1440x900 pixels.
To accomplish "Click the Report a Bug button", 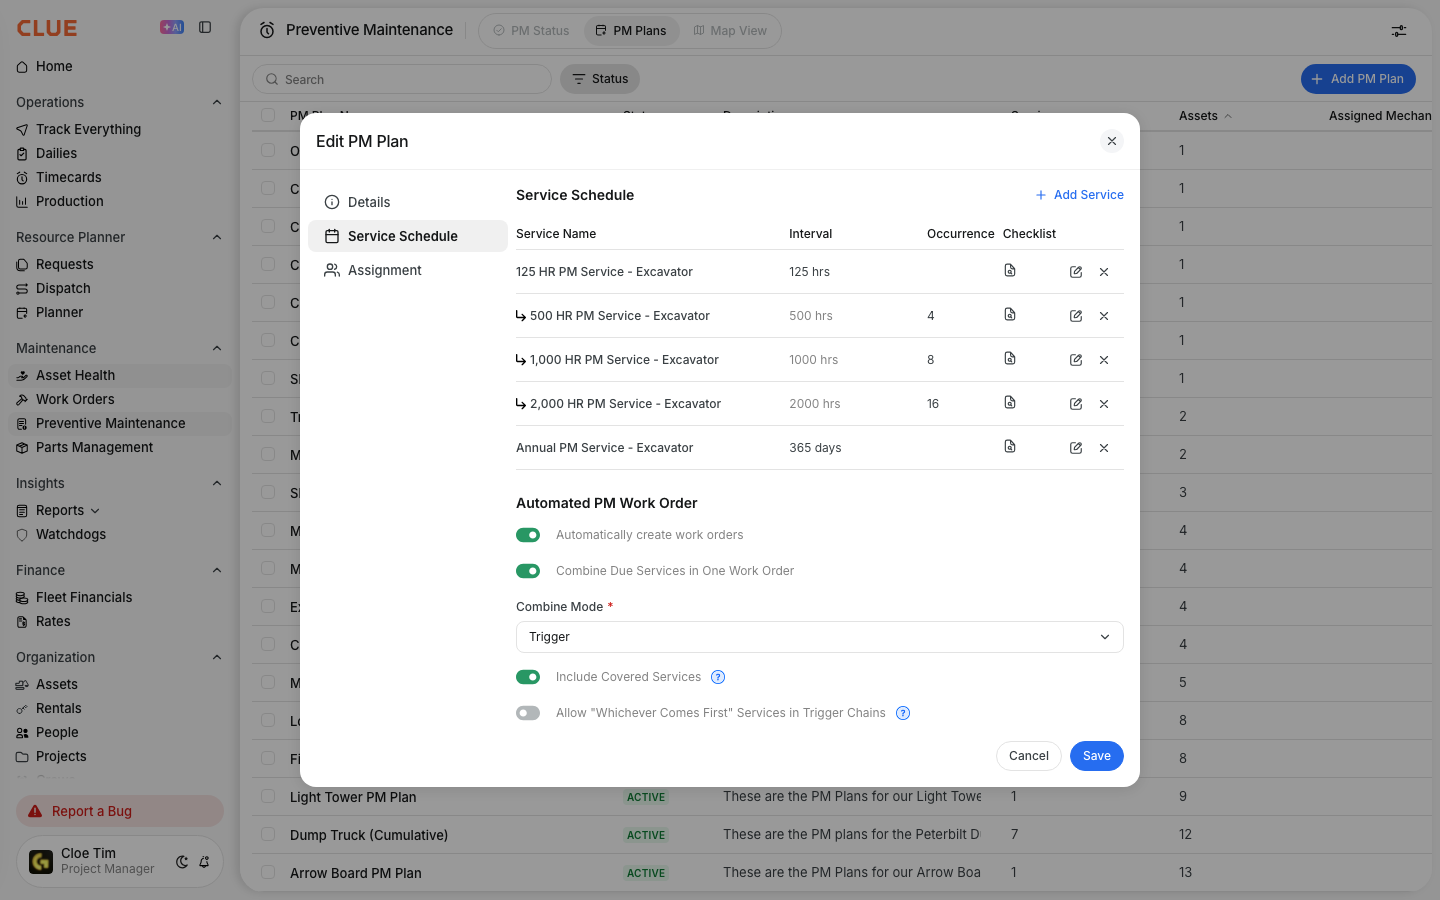I will pos(120,811).
